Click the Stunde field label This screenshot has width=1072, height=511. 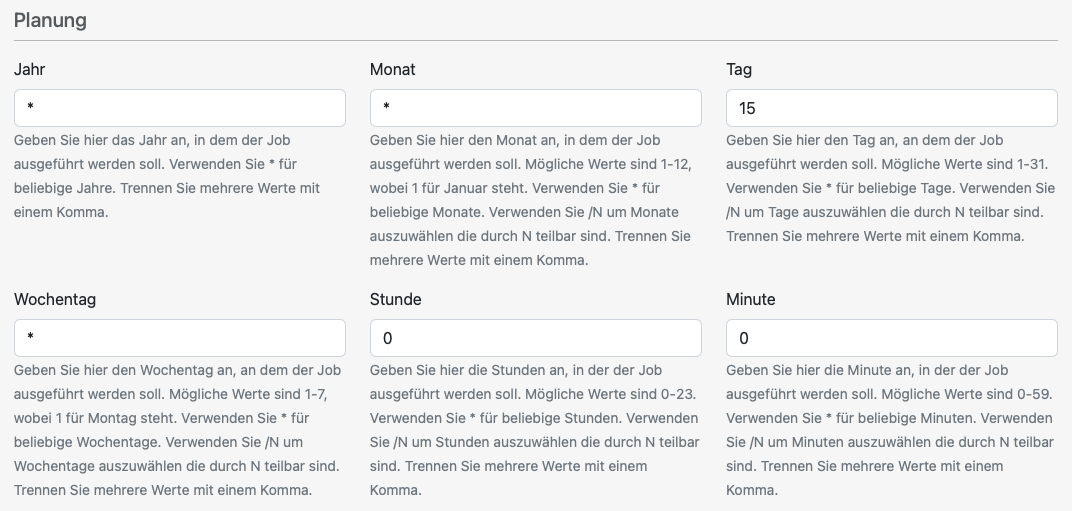[396, 300]
